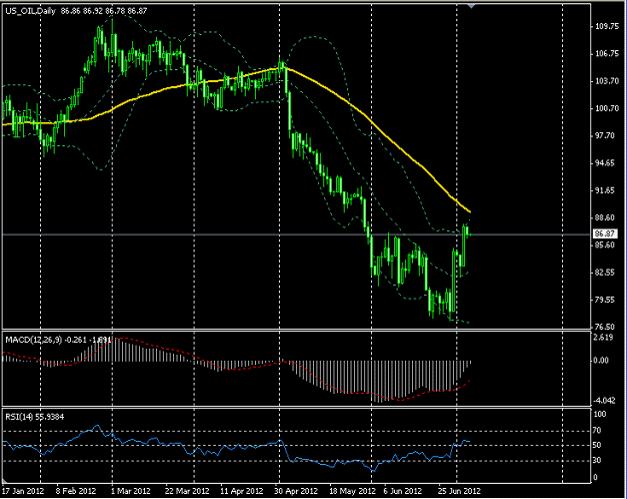The height and width of the screenshot is (499, 627).
Task: Click the -4.042 MACD scale value
Action: coord(604,400)
